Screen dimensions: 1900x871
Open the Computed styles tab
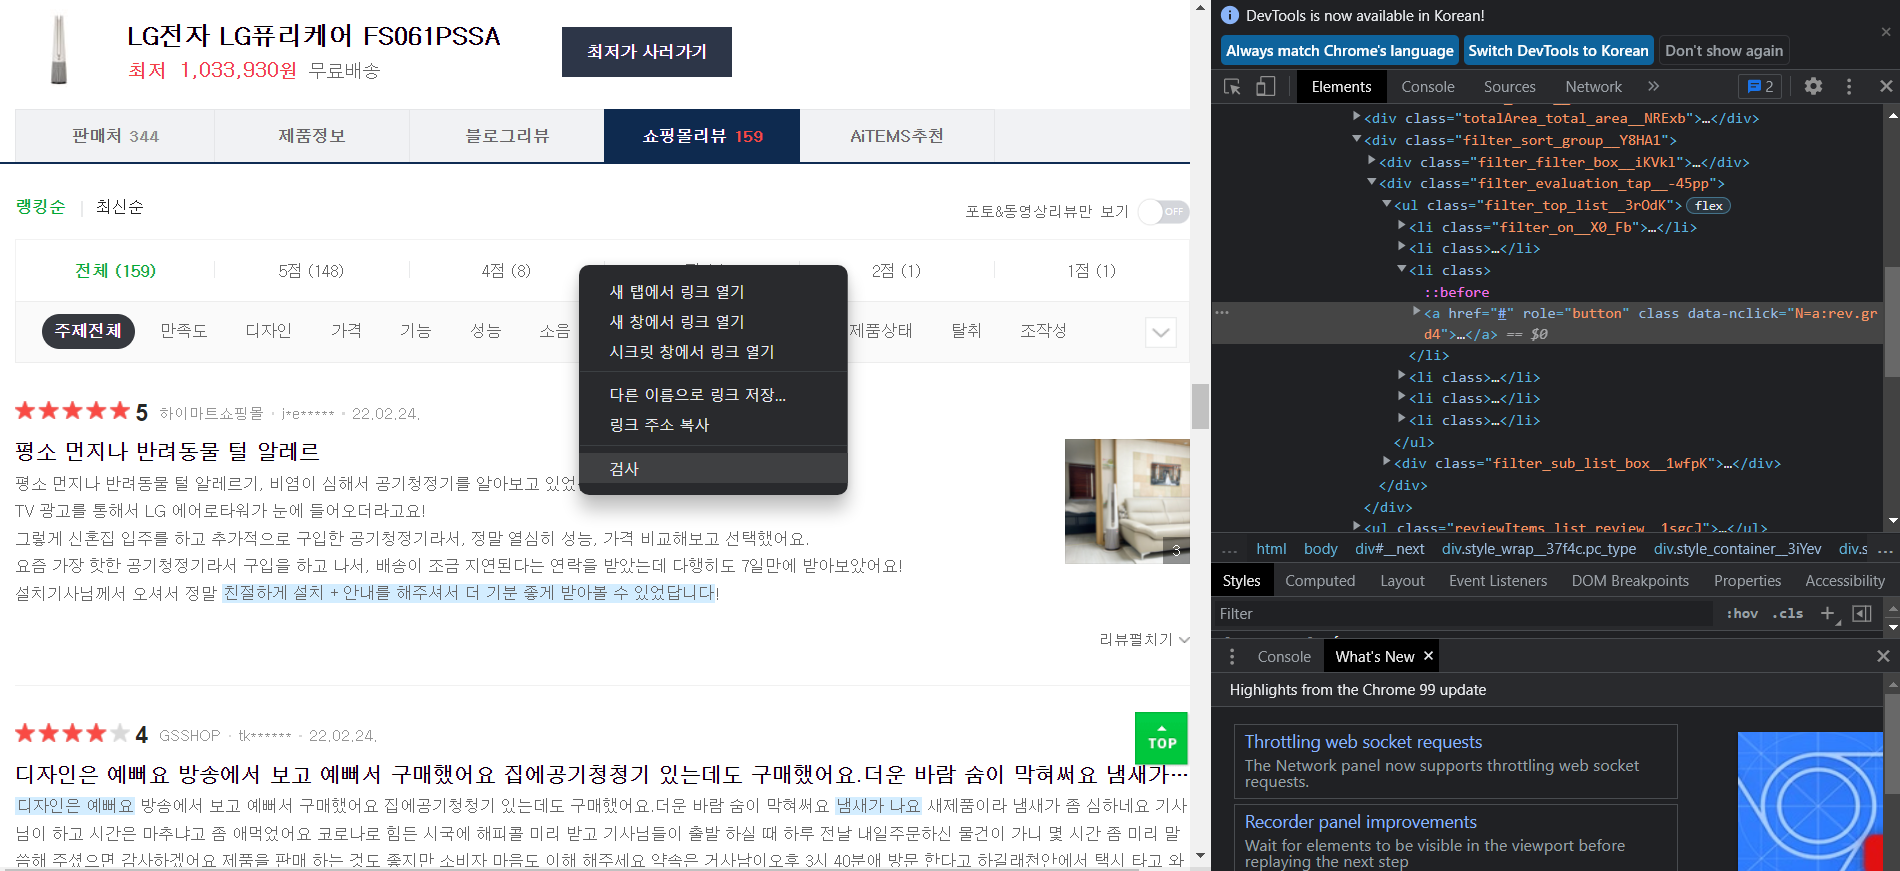(1320, 580)
